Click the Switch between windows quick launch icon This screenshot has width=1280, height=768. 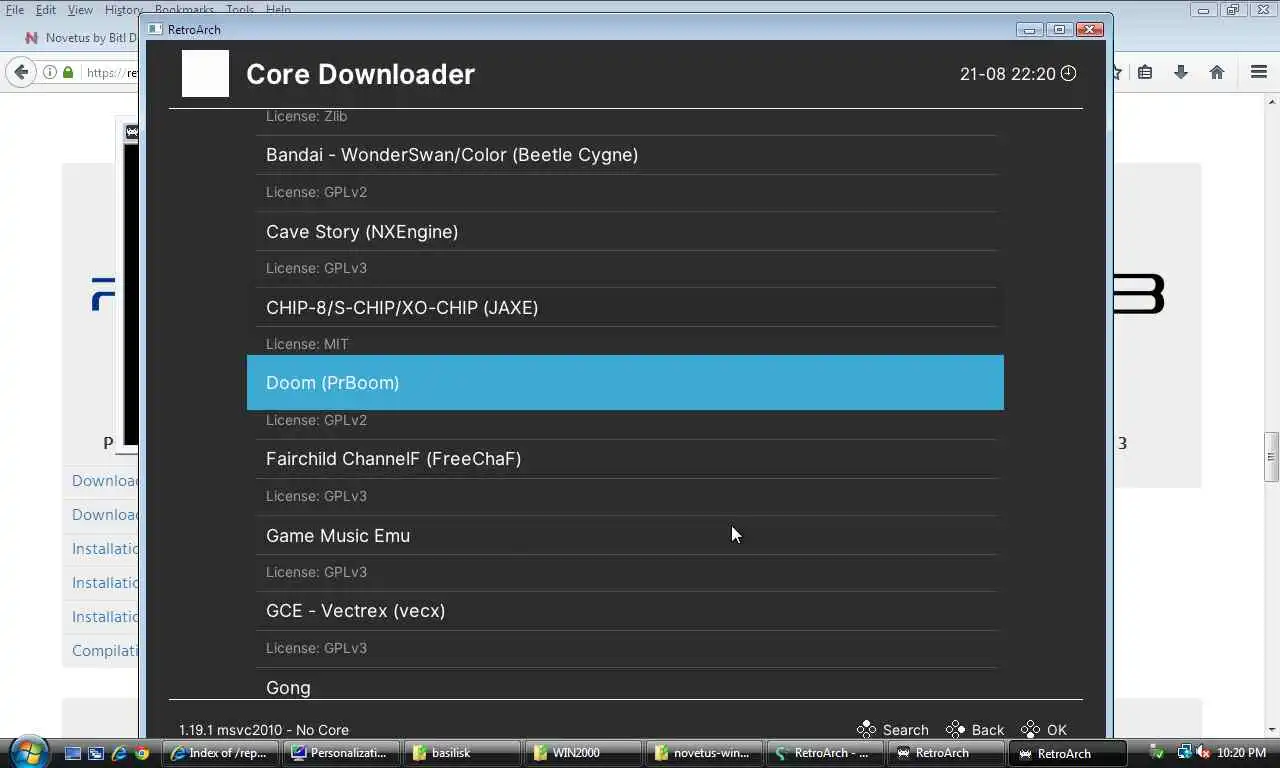tap(96, 753)
